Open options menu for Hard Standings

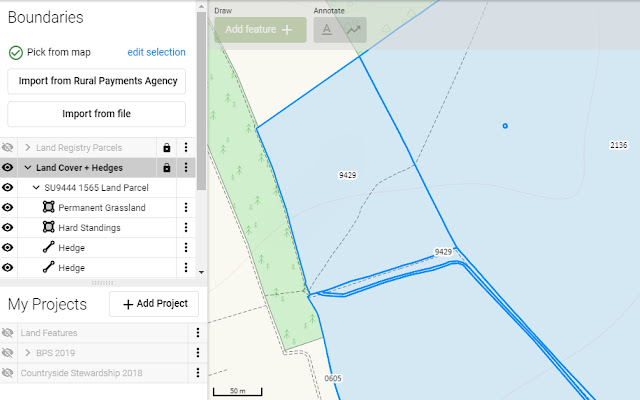186,227
